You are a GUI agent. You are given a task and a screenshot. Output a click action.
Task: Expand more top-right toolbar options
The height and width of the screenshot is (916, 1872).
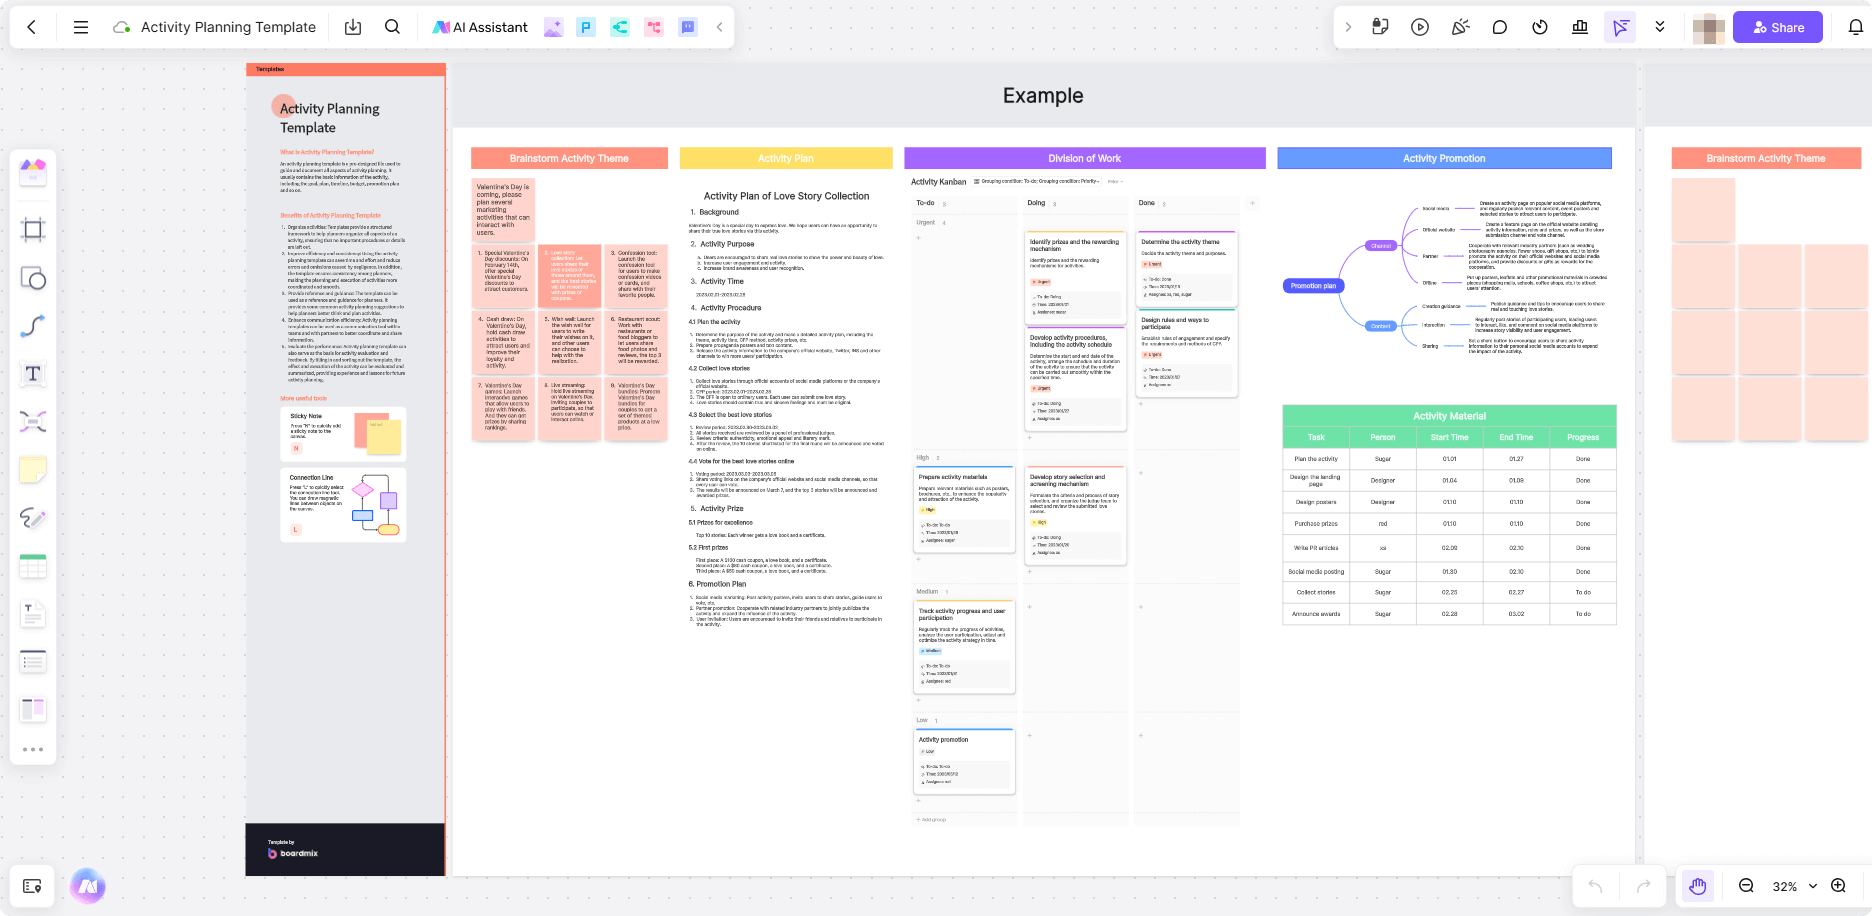click(1660, 27)
